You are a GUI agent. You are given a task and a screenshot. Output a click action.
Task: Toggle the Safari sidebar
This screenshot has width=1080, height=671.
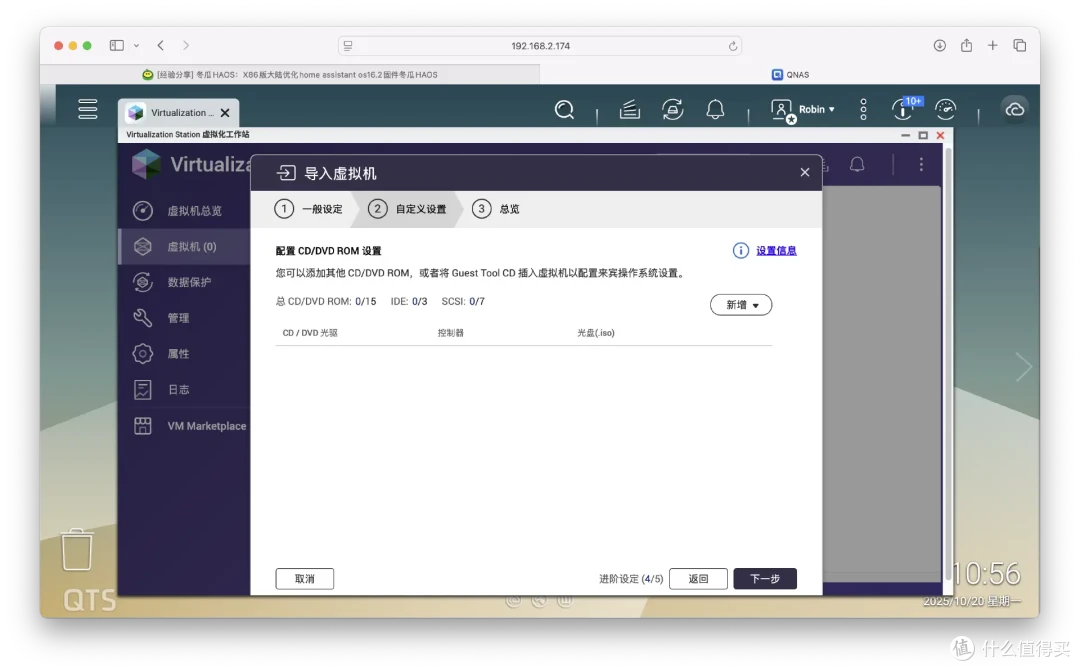coord(116,45)
